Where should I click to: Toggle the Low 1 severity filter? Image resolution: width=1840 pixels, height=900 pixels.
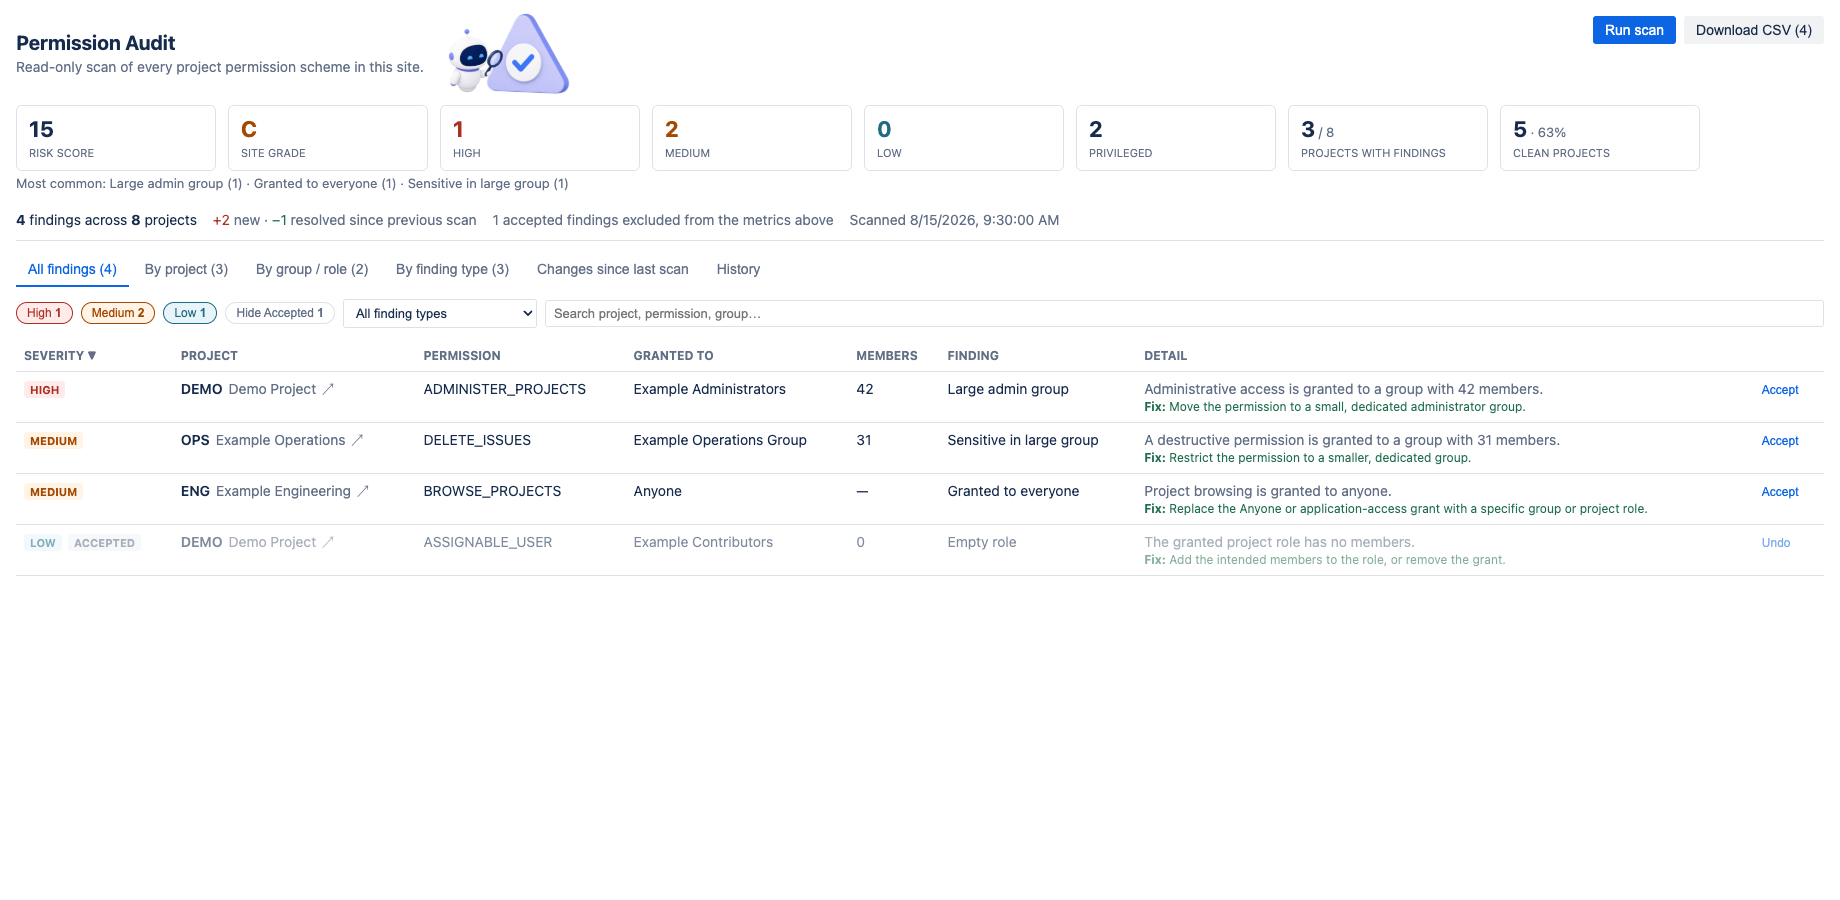(190, 313)
